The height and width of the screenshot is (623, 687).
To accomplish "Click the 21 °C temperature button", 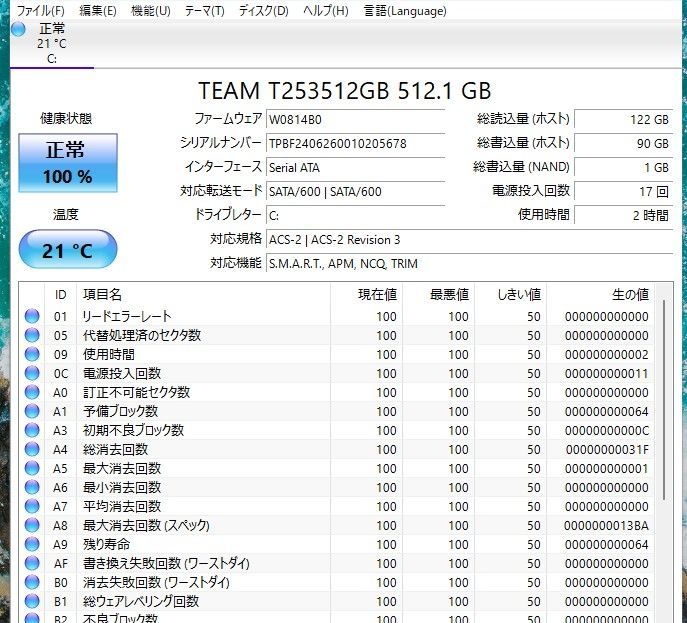I will point(68,249).
